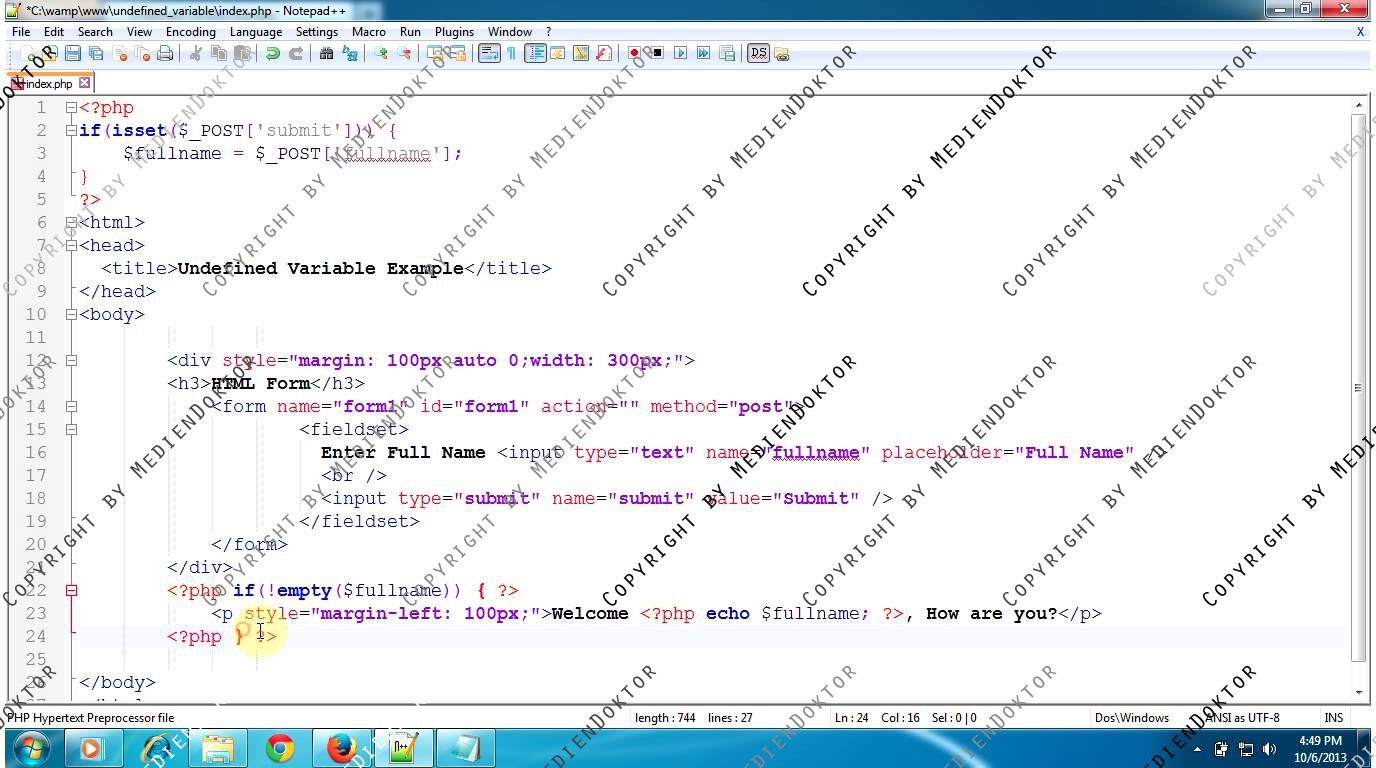1376x768 pixels.
Task: Click the Undo arrow in toolbar
Action: pos(272,54)
